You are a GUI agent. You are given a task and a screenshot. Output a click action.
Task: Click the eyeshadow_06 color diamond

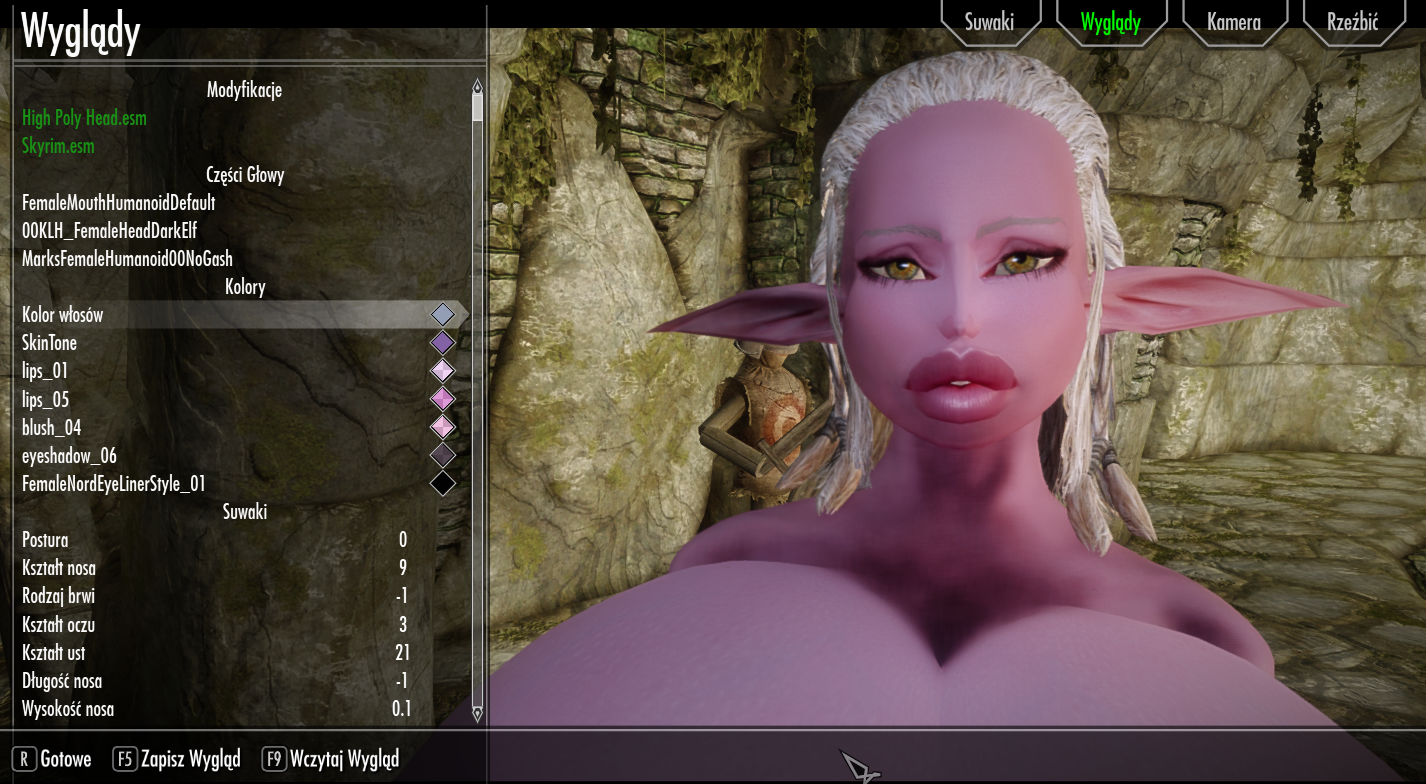[x=442, y=455]
